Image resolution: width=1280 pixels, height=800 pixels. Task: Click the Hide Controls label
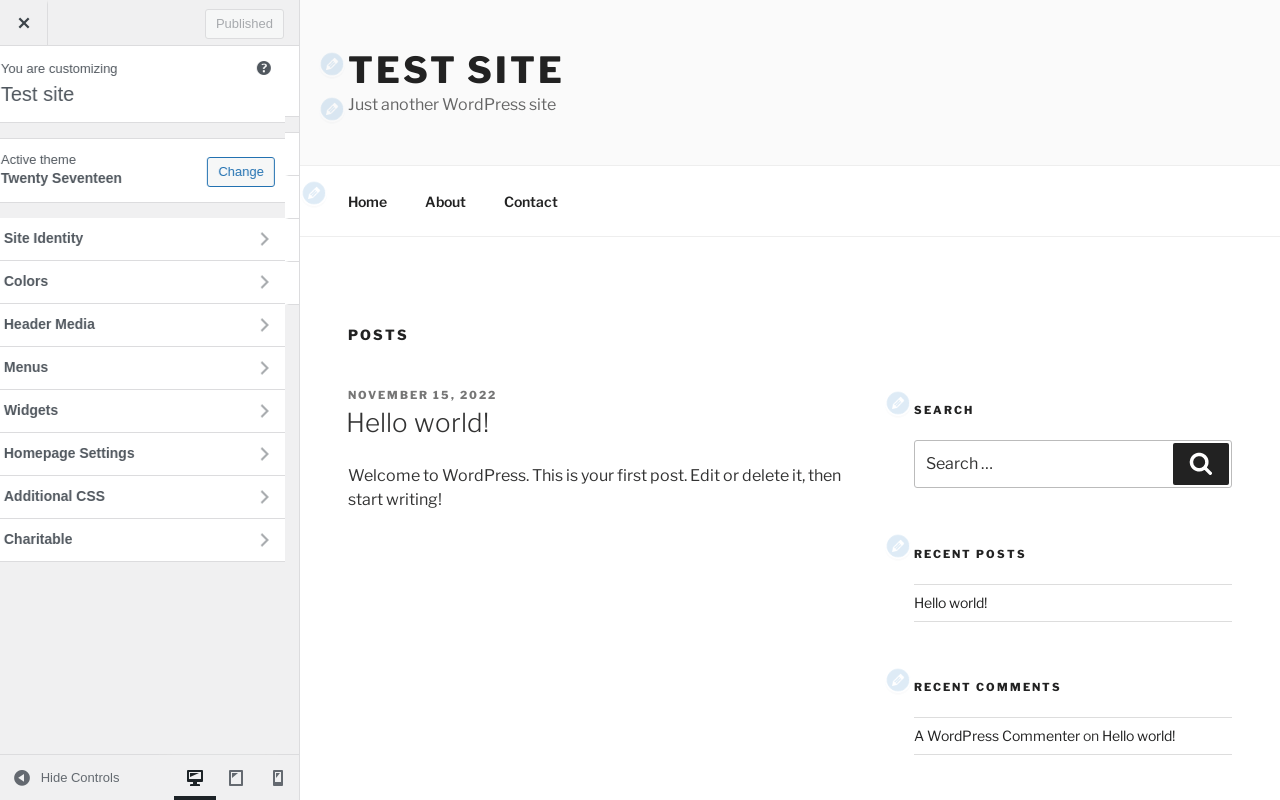tap(80, 778)
